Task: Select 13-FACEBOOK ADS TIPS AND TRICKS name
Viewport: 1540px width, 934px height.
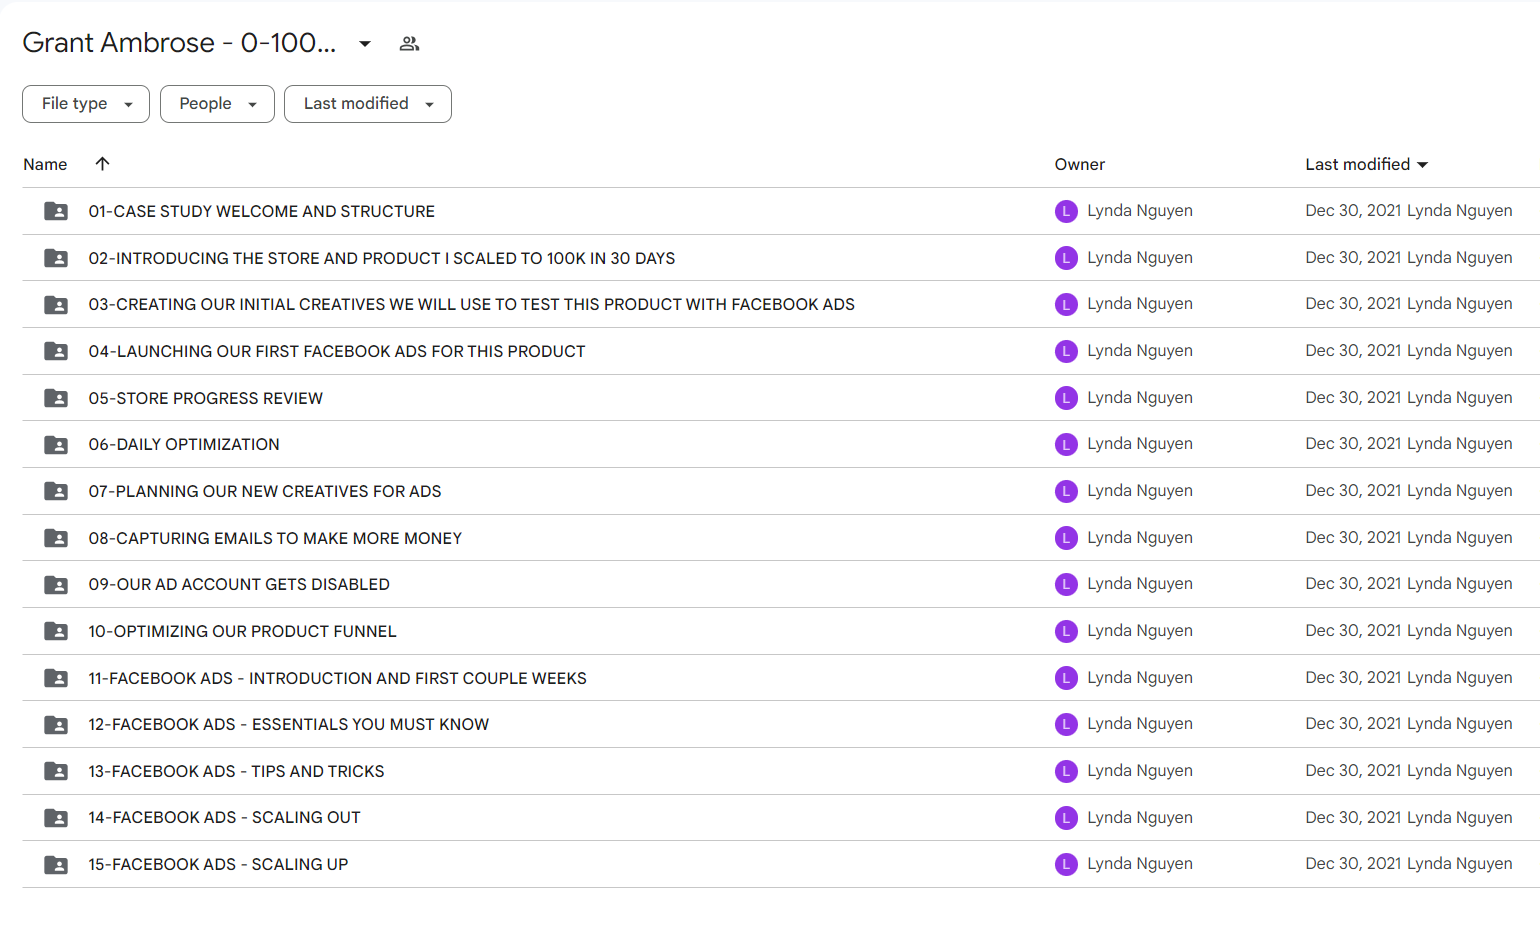Action: click(237, 771)
